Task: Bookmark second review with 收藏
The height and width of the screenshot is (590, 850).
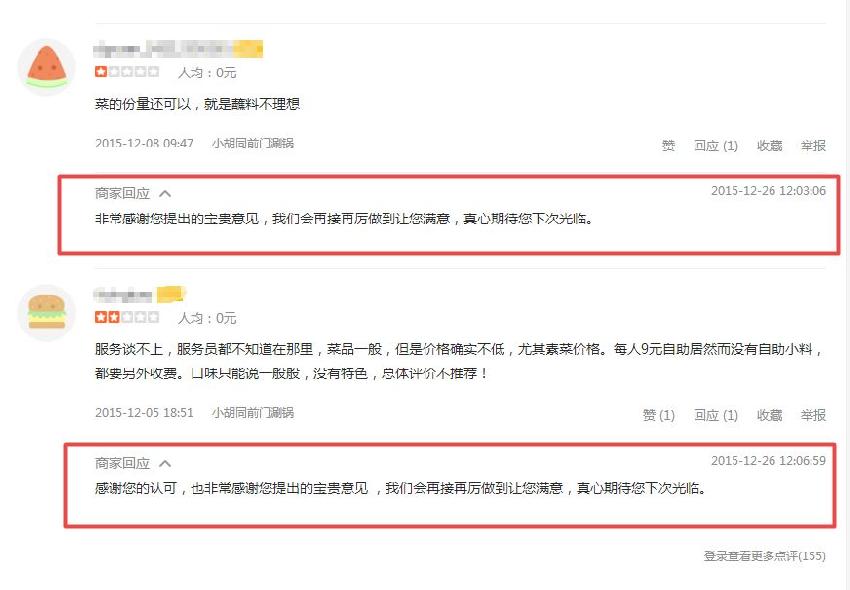Action: click(770, 415)
